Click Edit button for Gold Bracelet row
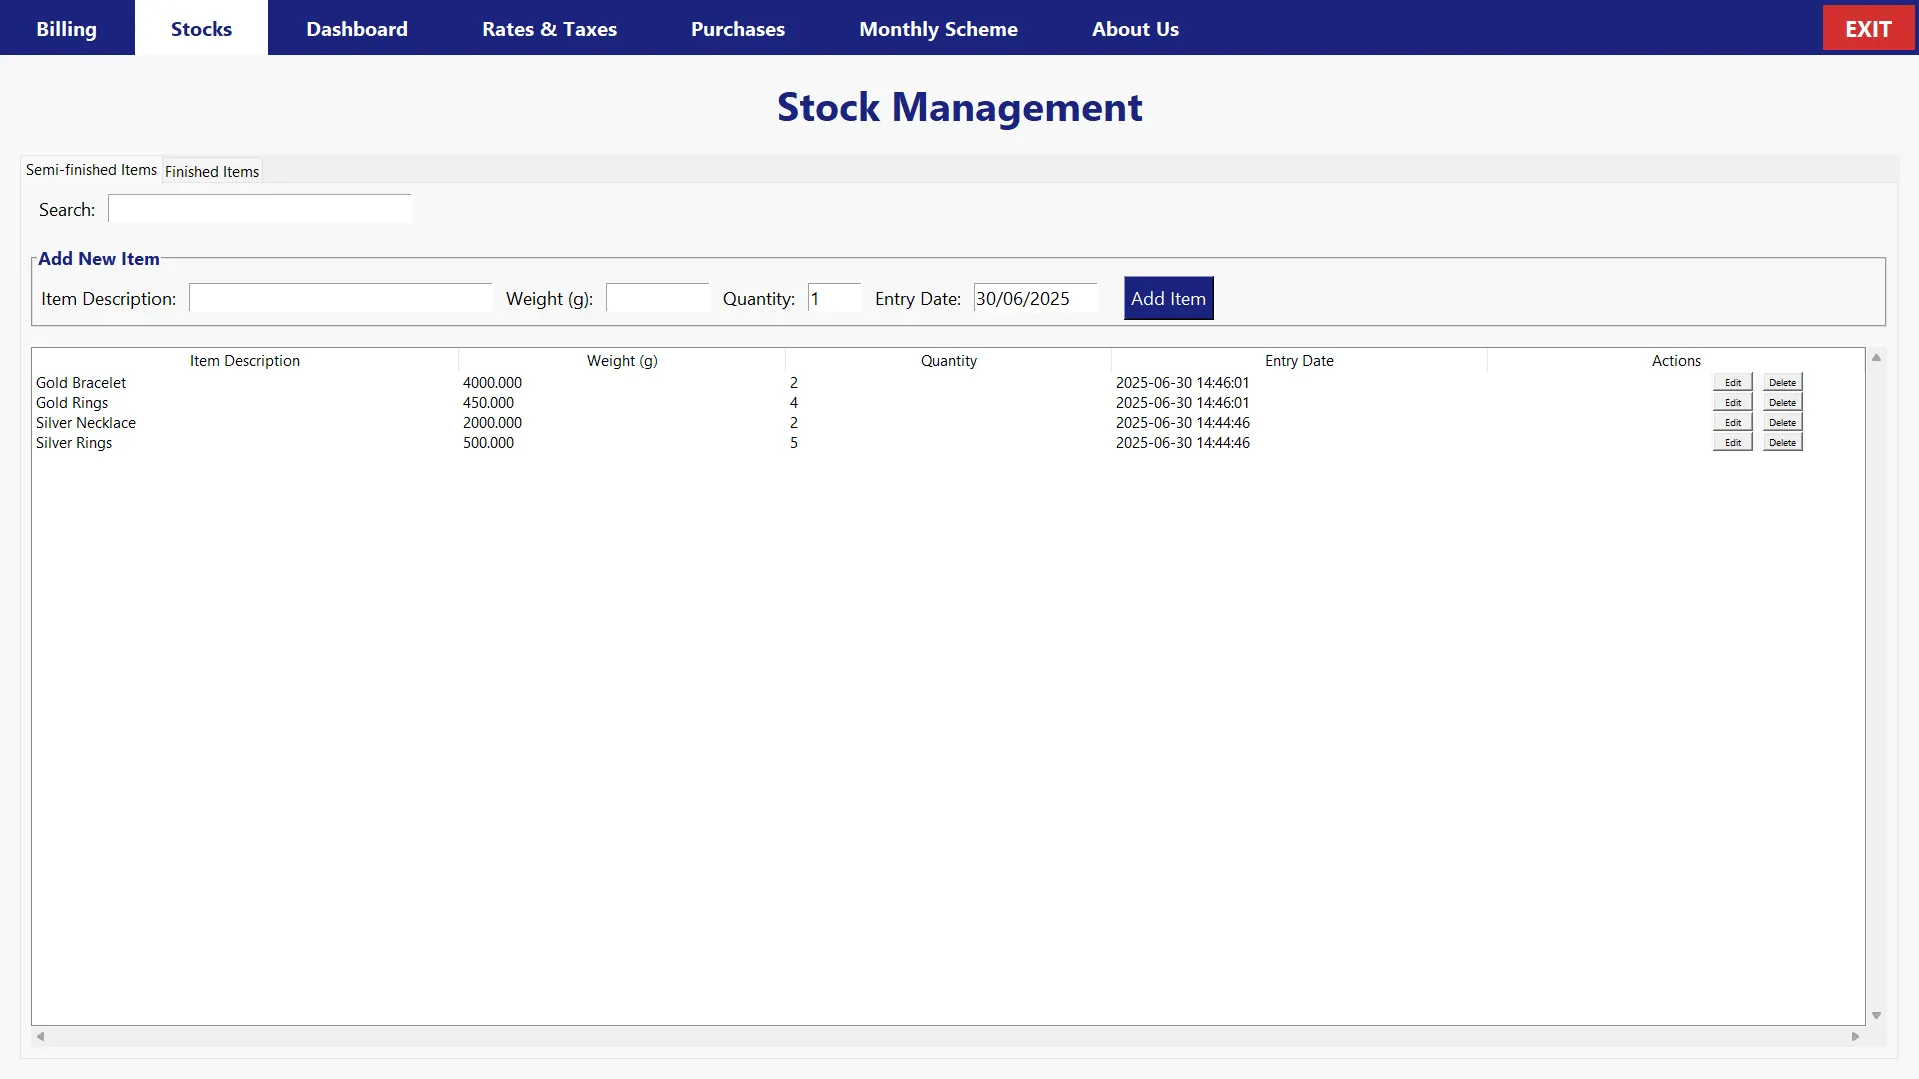1919x1079 pixels. (1732, 383)
